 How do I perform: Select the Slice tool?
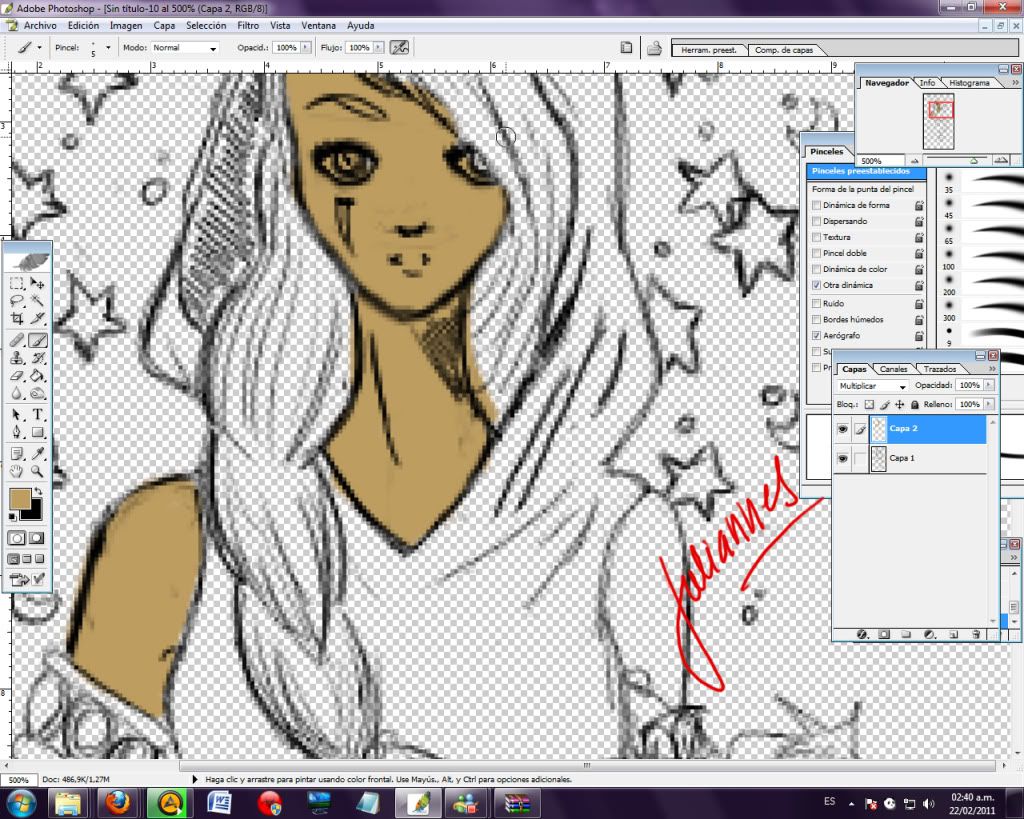pos(38,319)
